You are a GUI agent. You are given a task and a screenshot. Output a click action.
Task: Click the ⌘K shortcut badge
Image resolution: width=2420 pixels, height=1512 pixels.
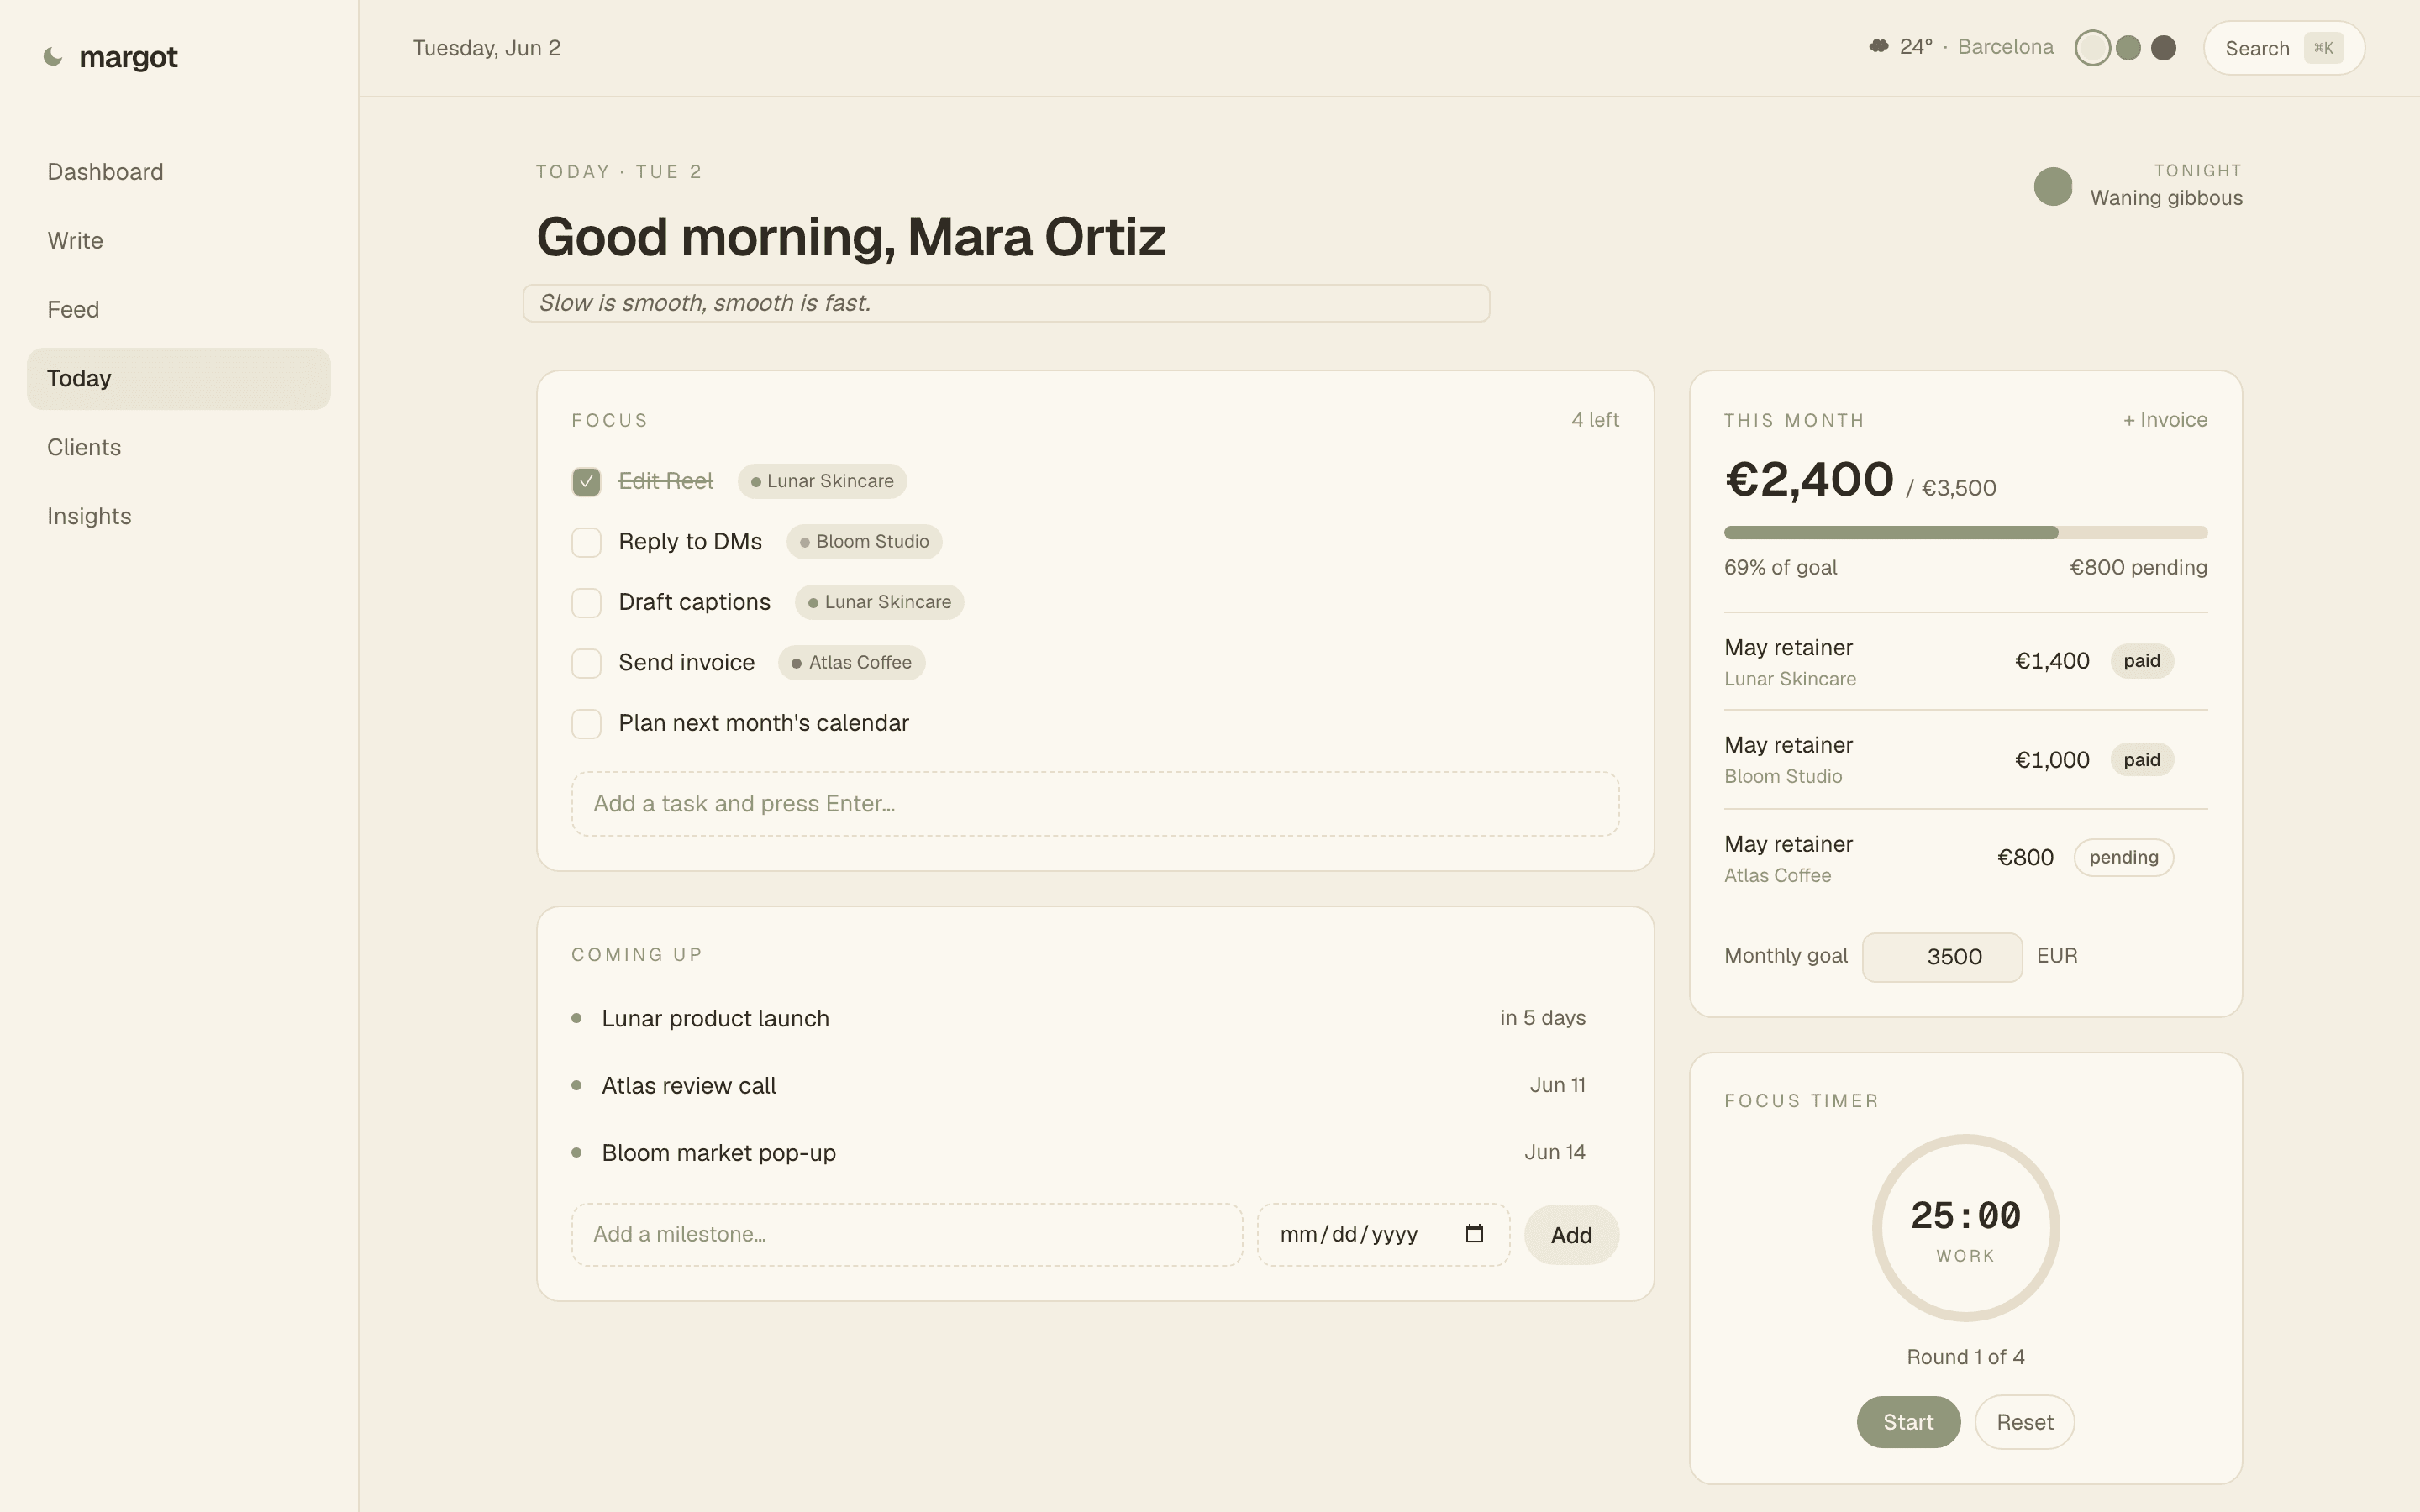pos(2323,48)
